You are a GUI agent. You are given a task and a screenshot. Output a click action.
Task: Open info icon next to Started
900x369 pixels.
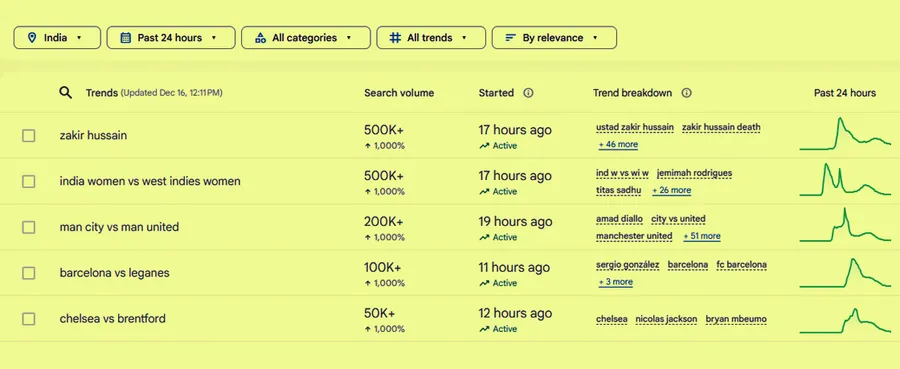(528, 93)
